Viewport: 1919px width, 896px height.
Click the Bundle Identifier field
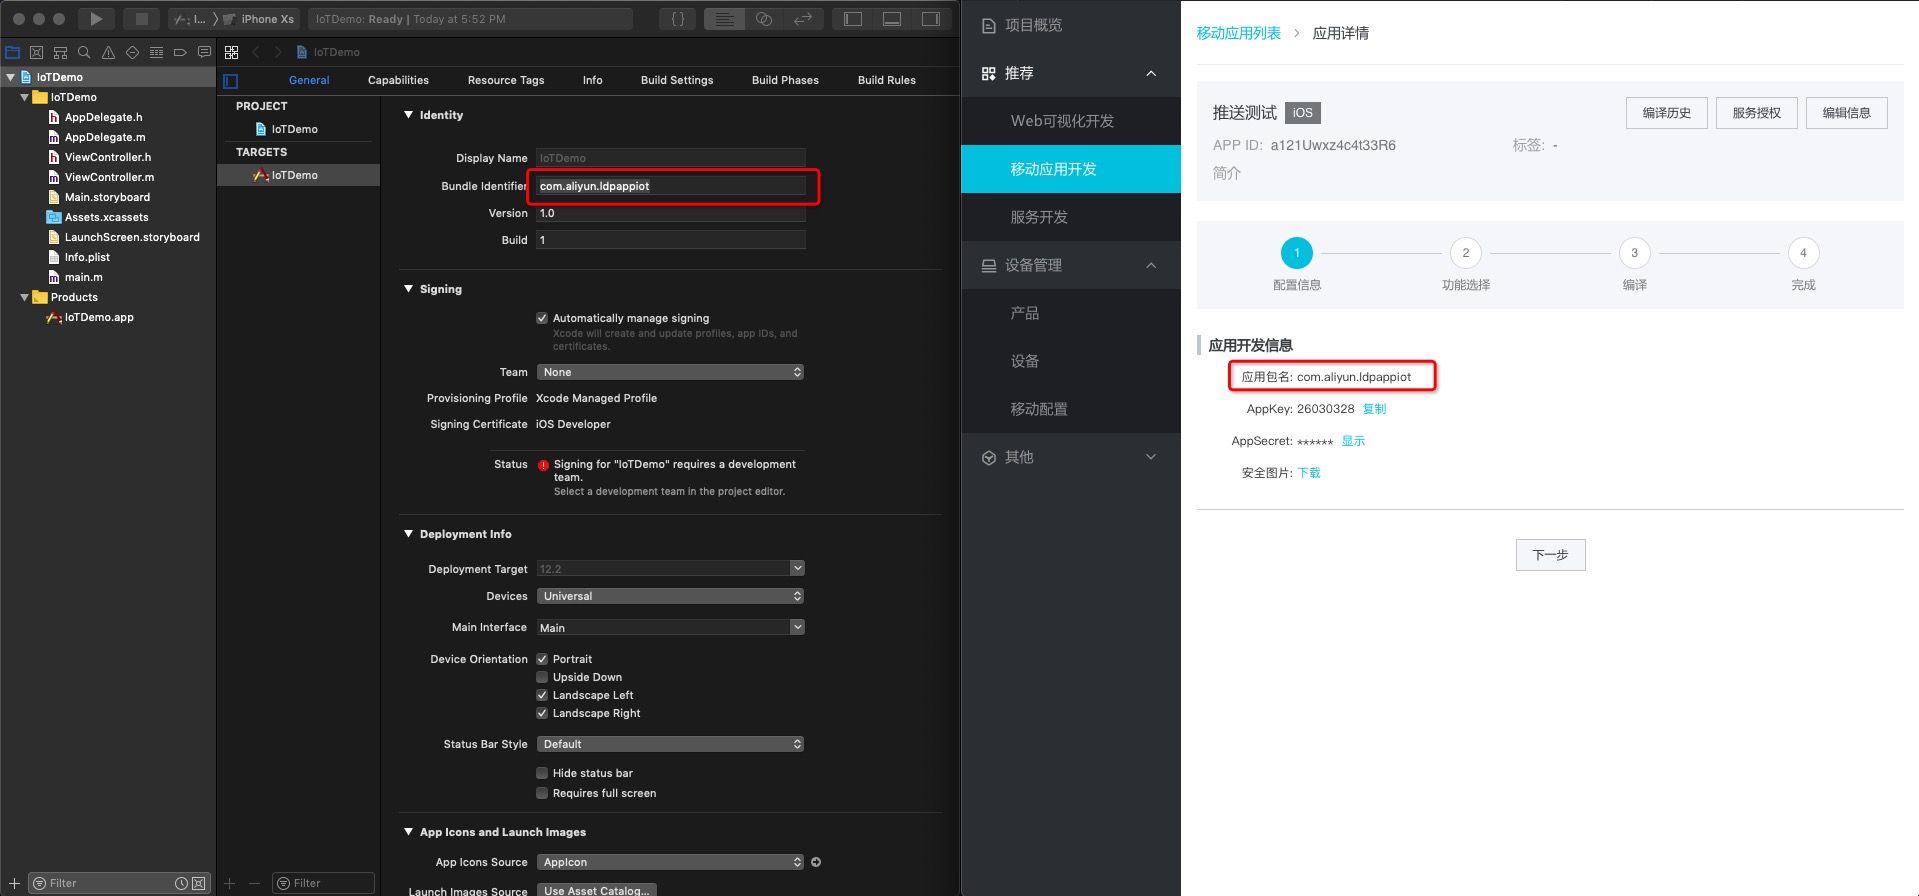[670, 186]
